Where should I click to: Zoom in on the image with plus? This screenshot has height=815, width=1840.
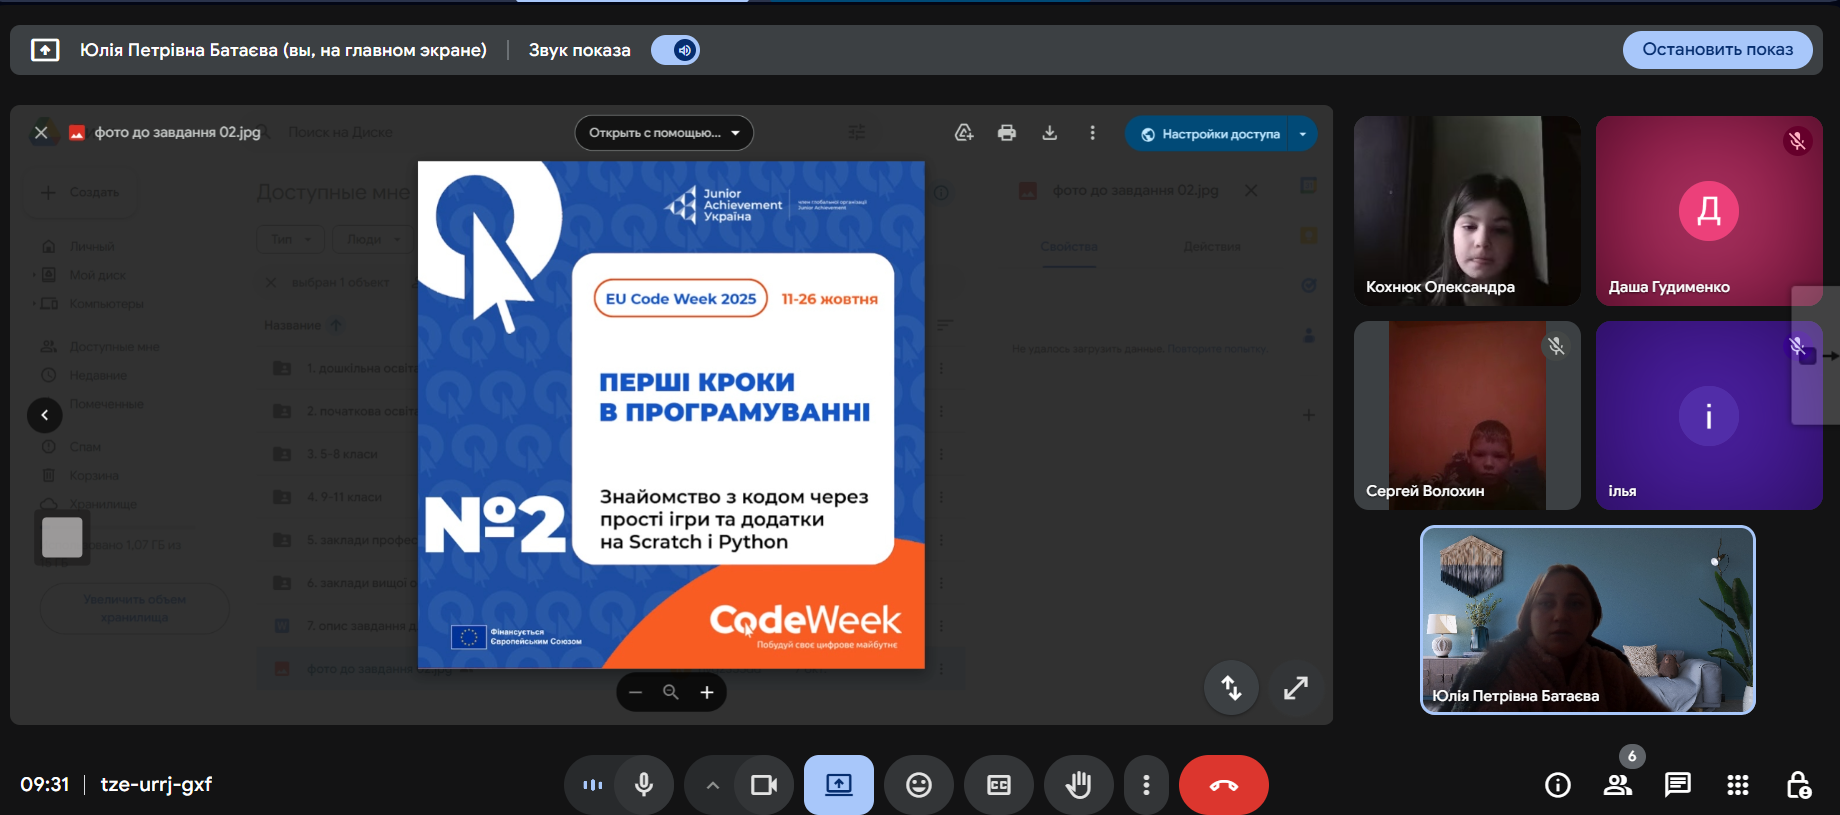point(707,692)
